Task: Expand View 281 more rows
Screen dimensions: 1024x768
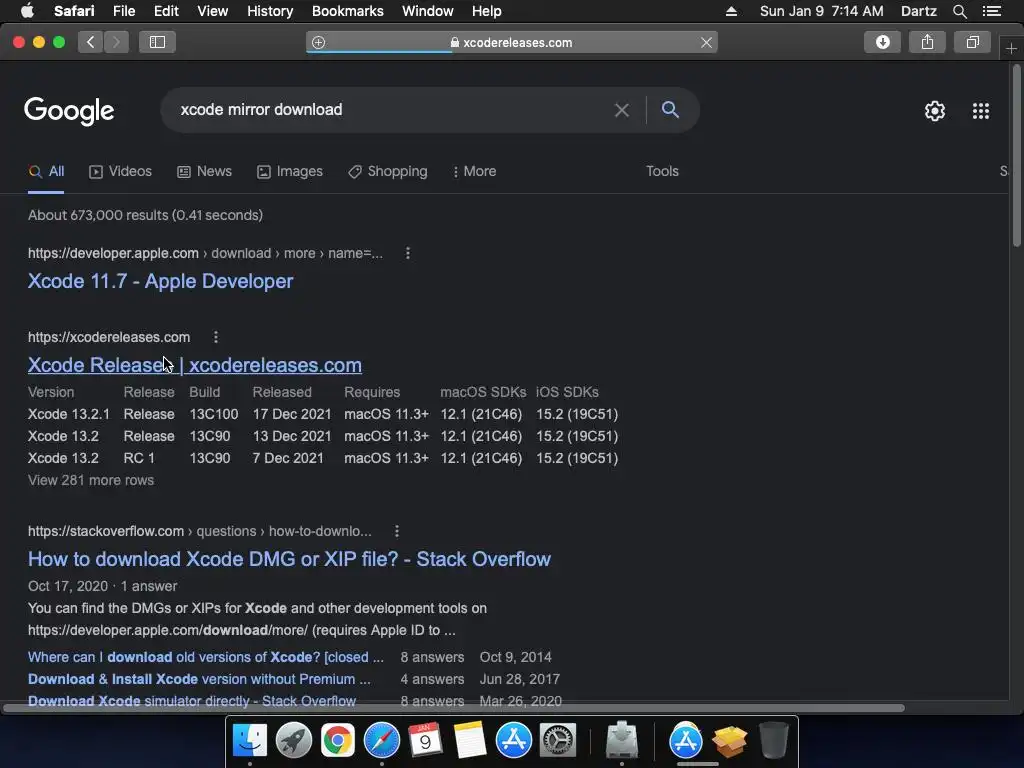Action: click(91, 480)
